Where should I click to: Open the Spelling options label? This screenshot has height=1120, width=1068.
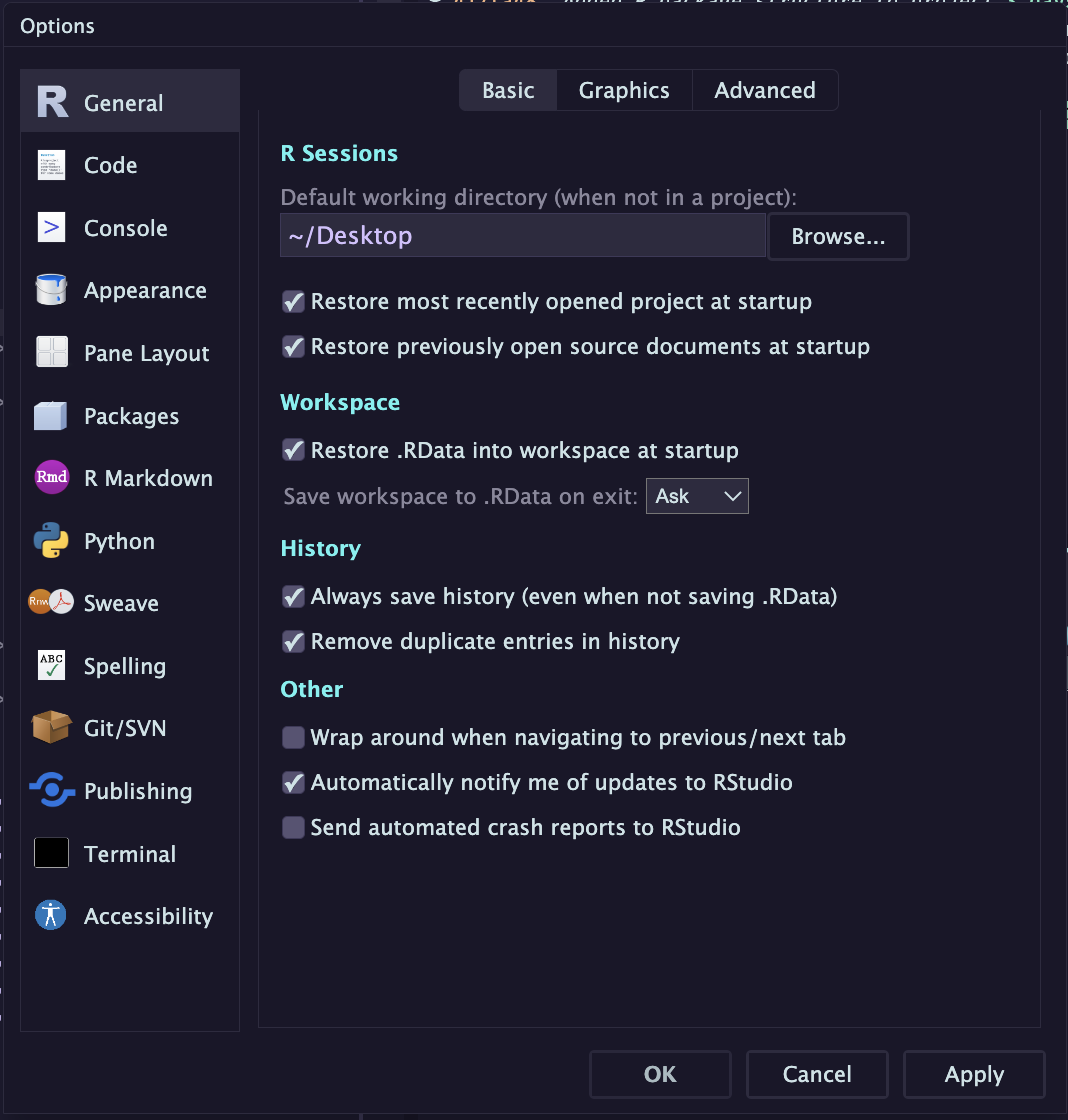click(x=125, y=666)
